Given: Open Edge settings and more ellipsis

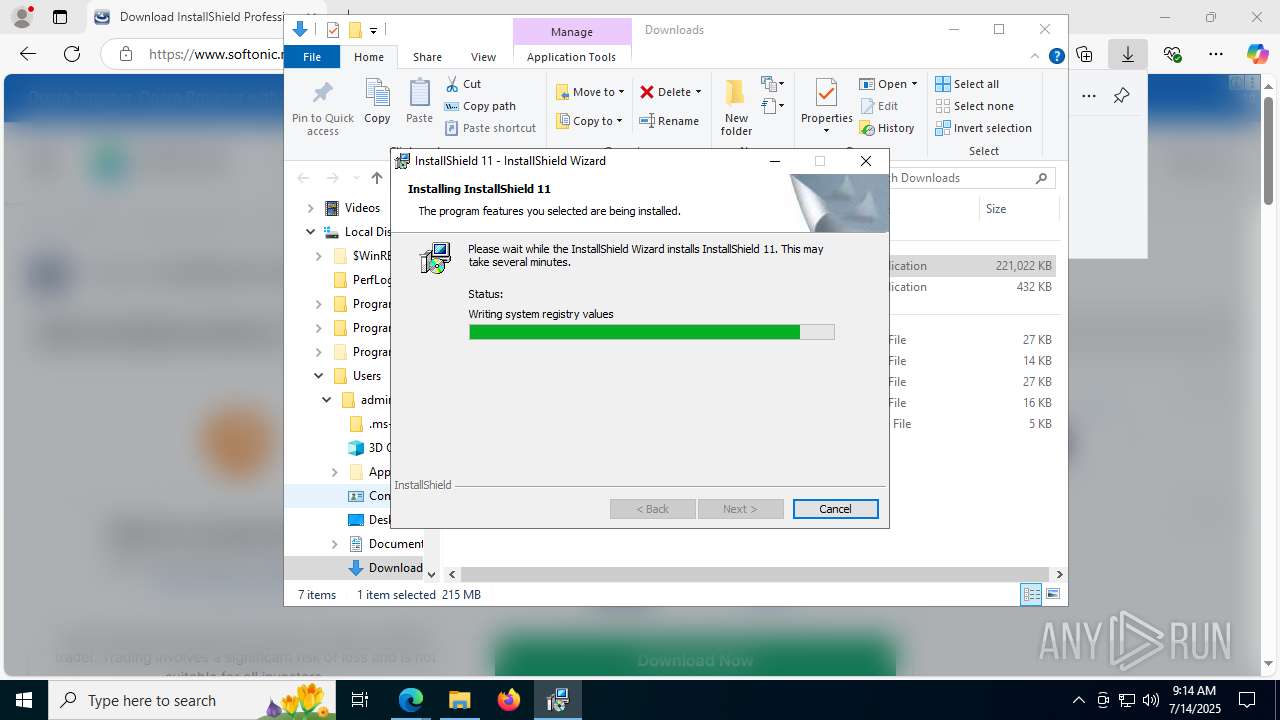Looking at the screenshot, I should [1216, 54].
